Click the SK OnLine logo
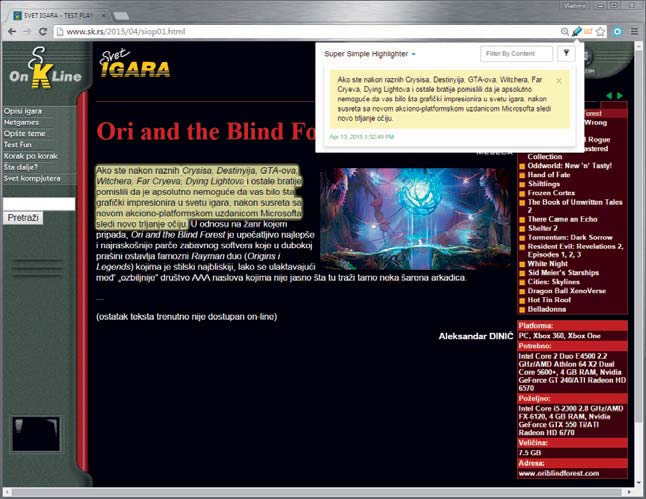 (44, 68)
